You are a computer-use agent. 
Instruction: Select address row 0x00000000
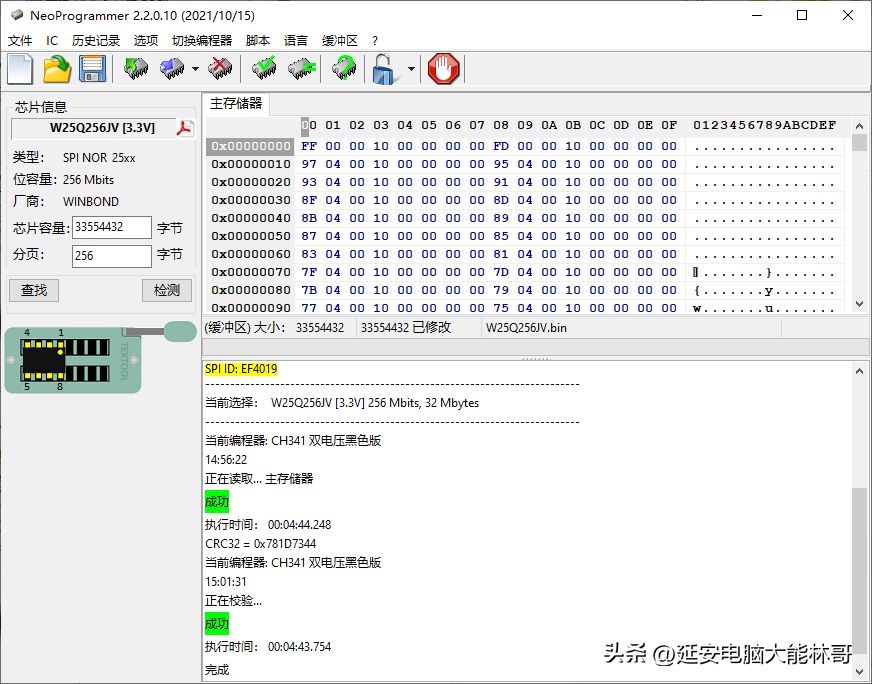pos(250,146)
